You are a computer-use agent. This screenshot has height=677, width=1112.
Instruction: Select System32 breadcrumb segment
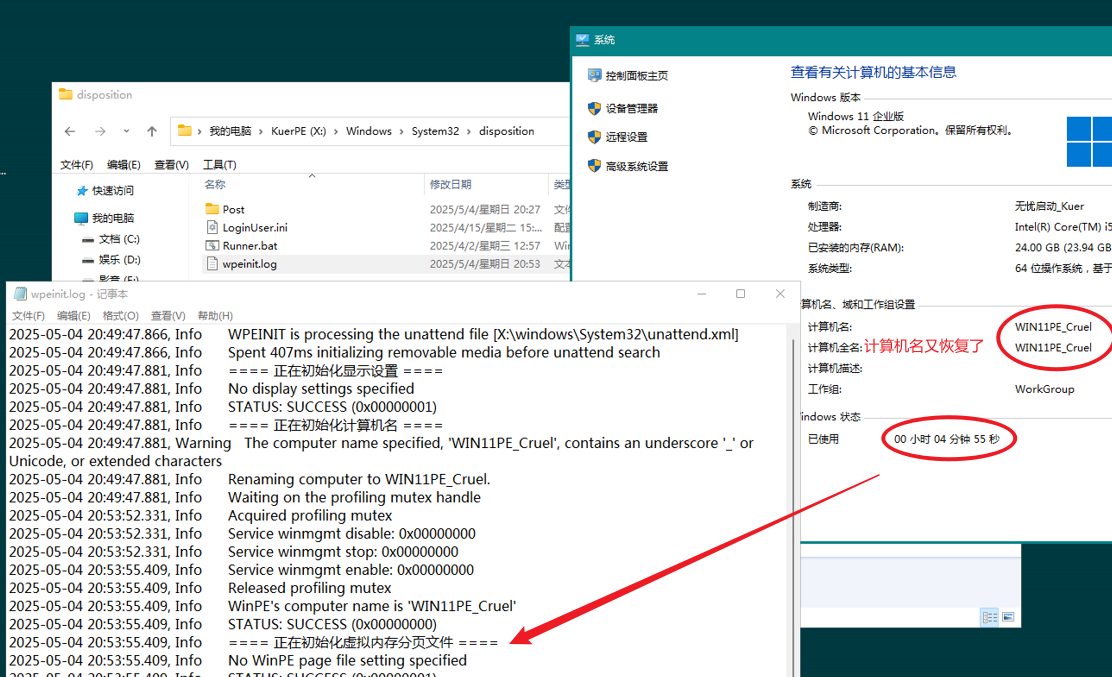435,131
